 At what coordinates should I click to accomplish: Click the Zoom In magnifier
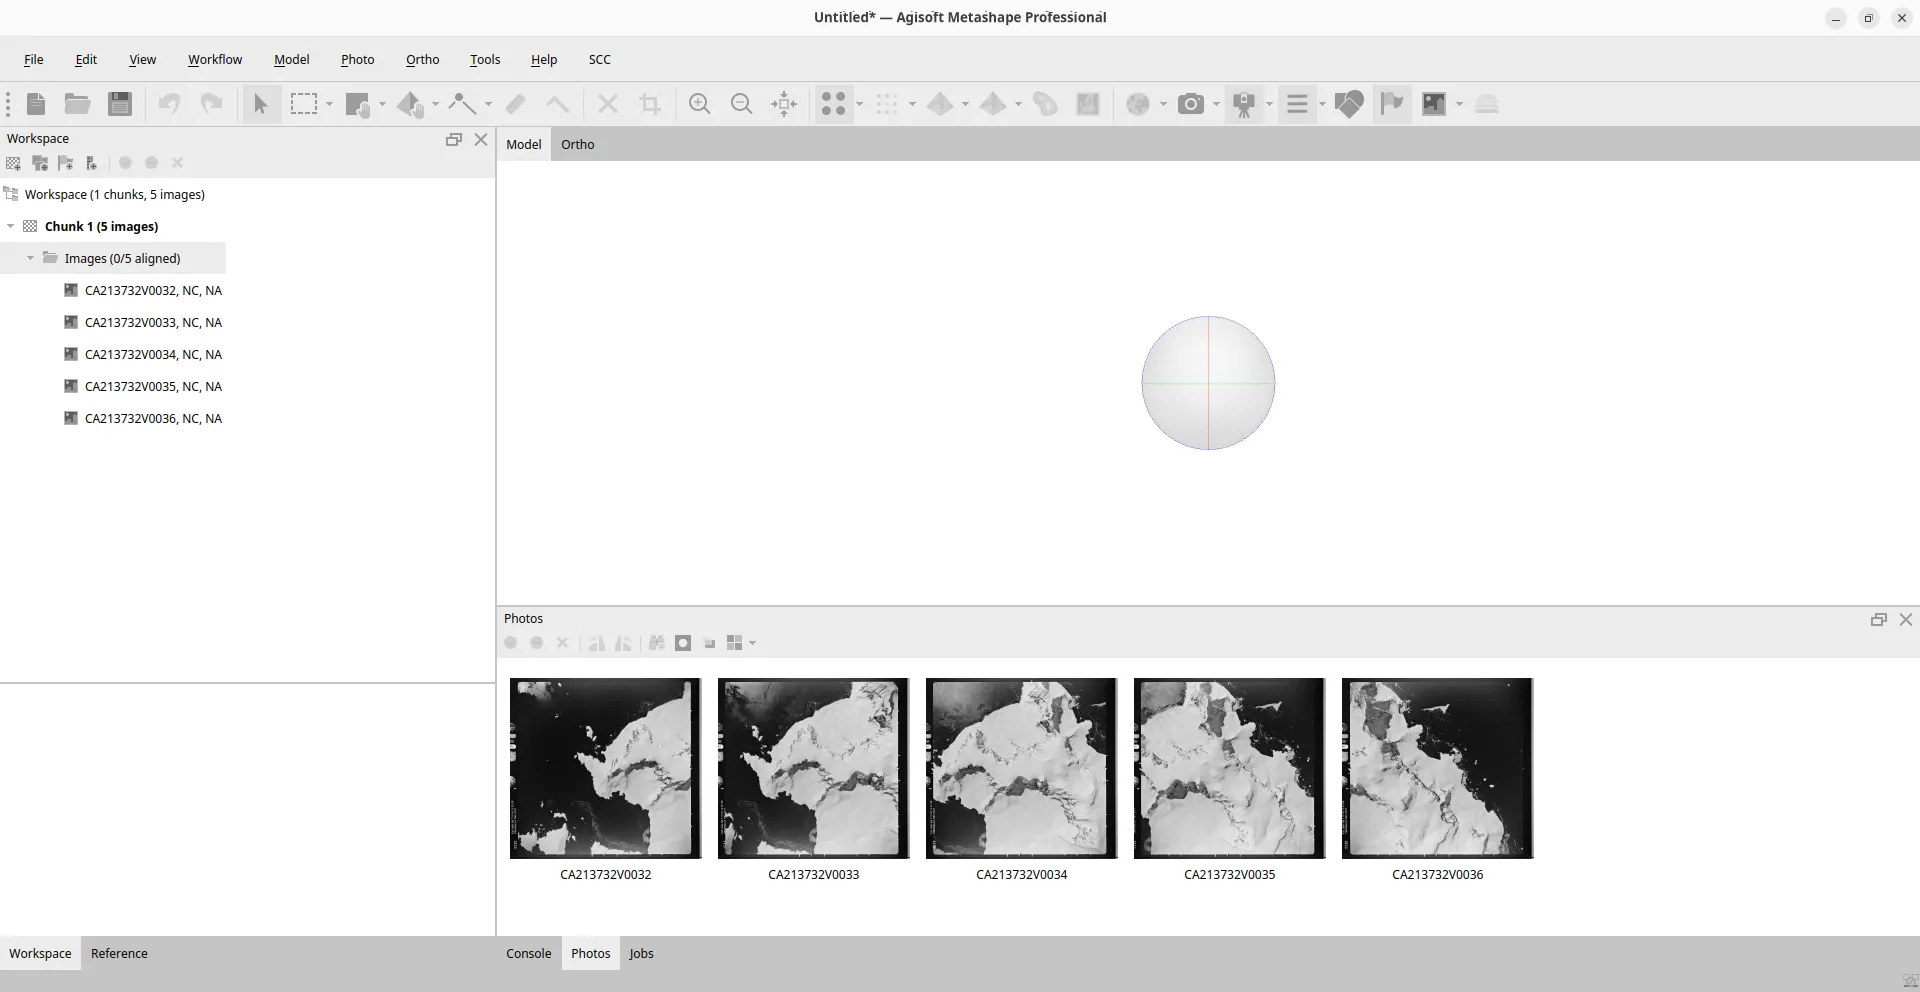pos(700,104)
